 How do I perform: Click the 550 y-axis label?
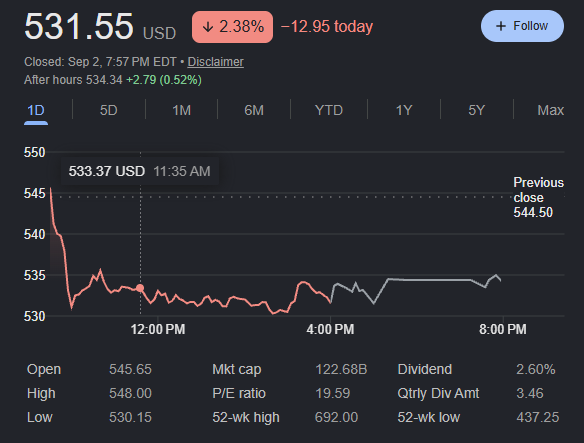click(34, 152)
